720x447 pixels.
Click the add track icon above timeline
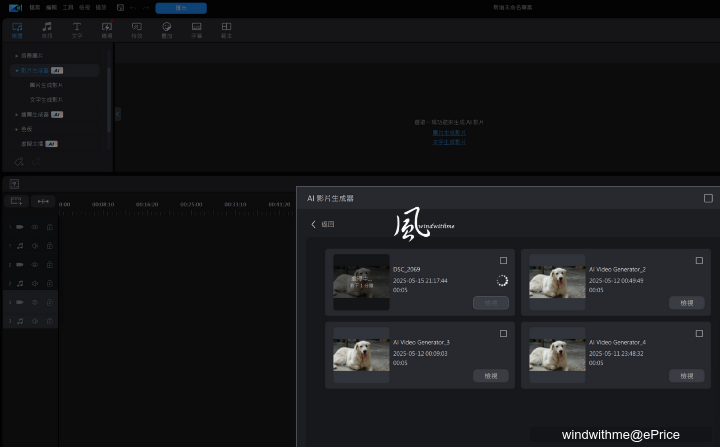tap(17, 201)
